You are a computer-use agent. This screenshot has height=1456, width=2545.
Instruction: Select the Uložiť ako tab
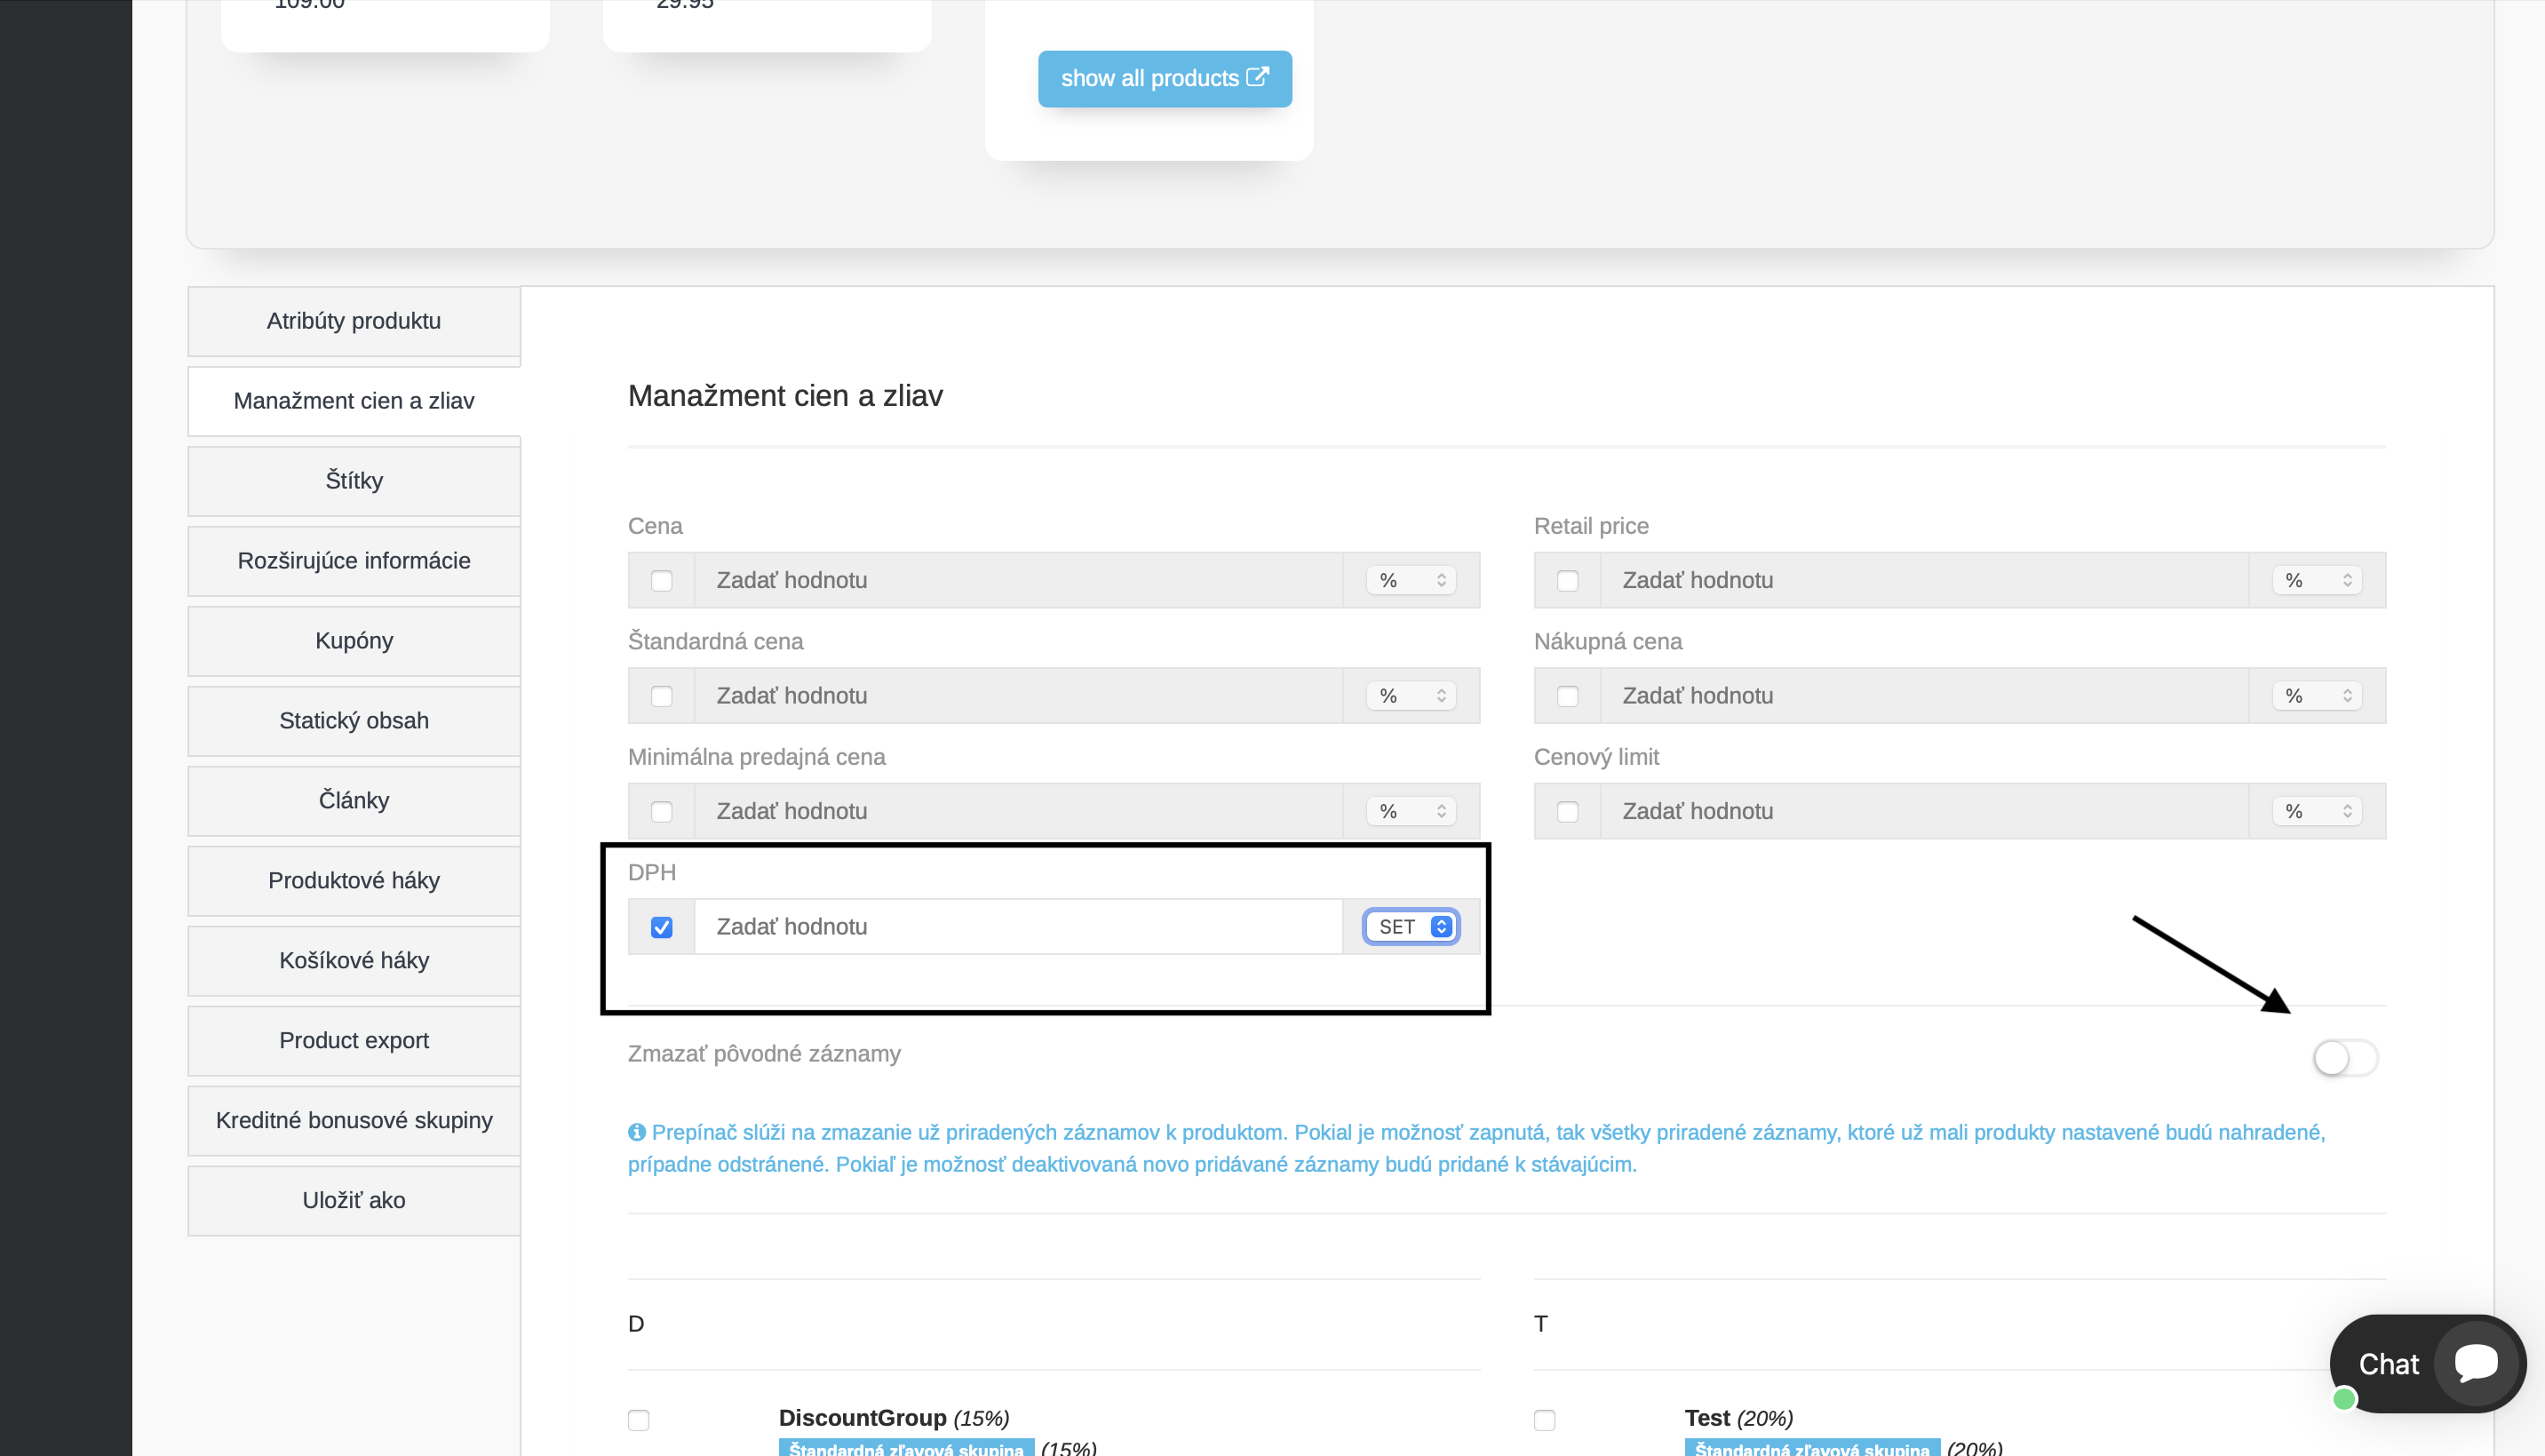click(x=354, y=1201)
